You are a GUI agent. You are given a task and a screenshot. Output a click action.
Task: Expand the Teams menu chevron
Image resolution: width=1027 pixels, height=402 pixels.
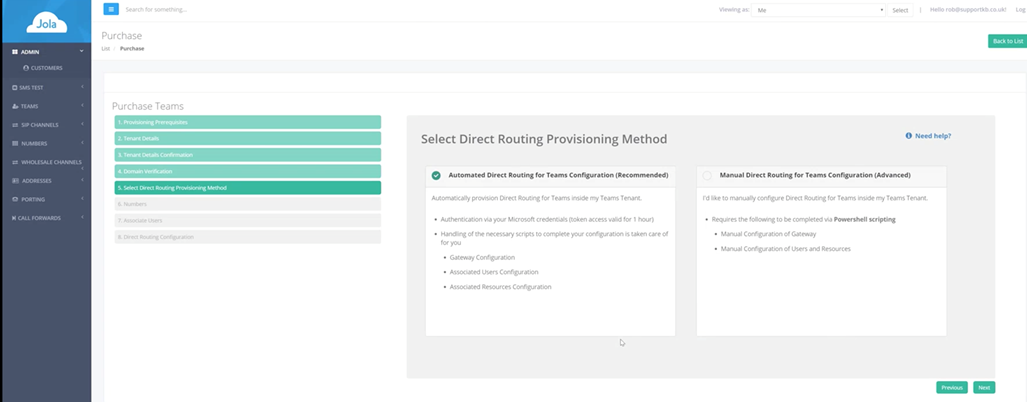(x=83, y=105)
